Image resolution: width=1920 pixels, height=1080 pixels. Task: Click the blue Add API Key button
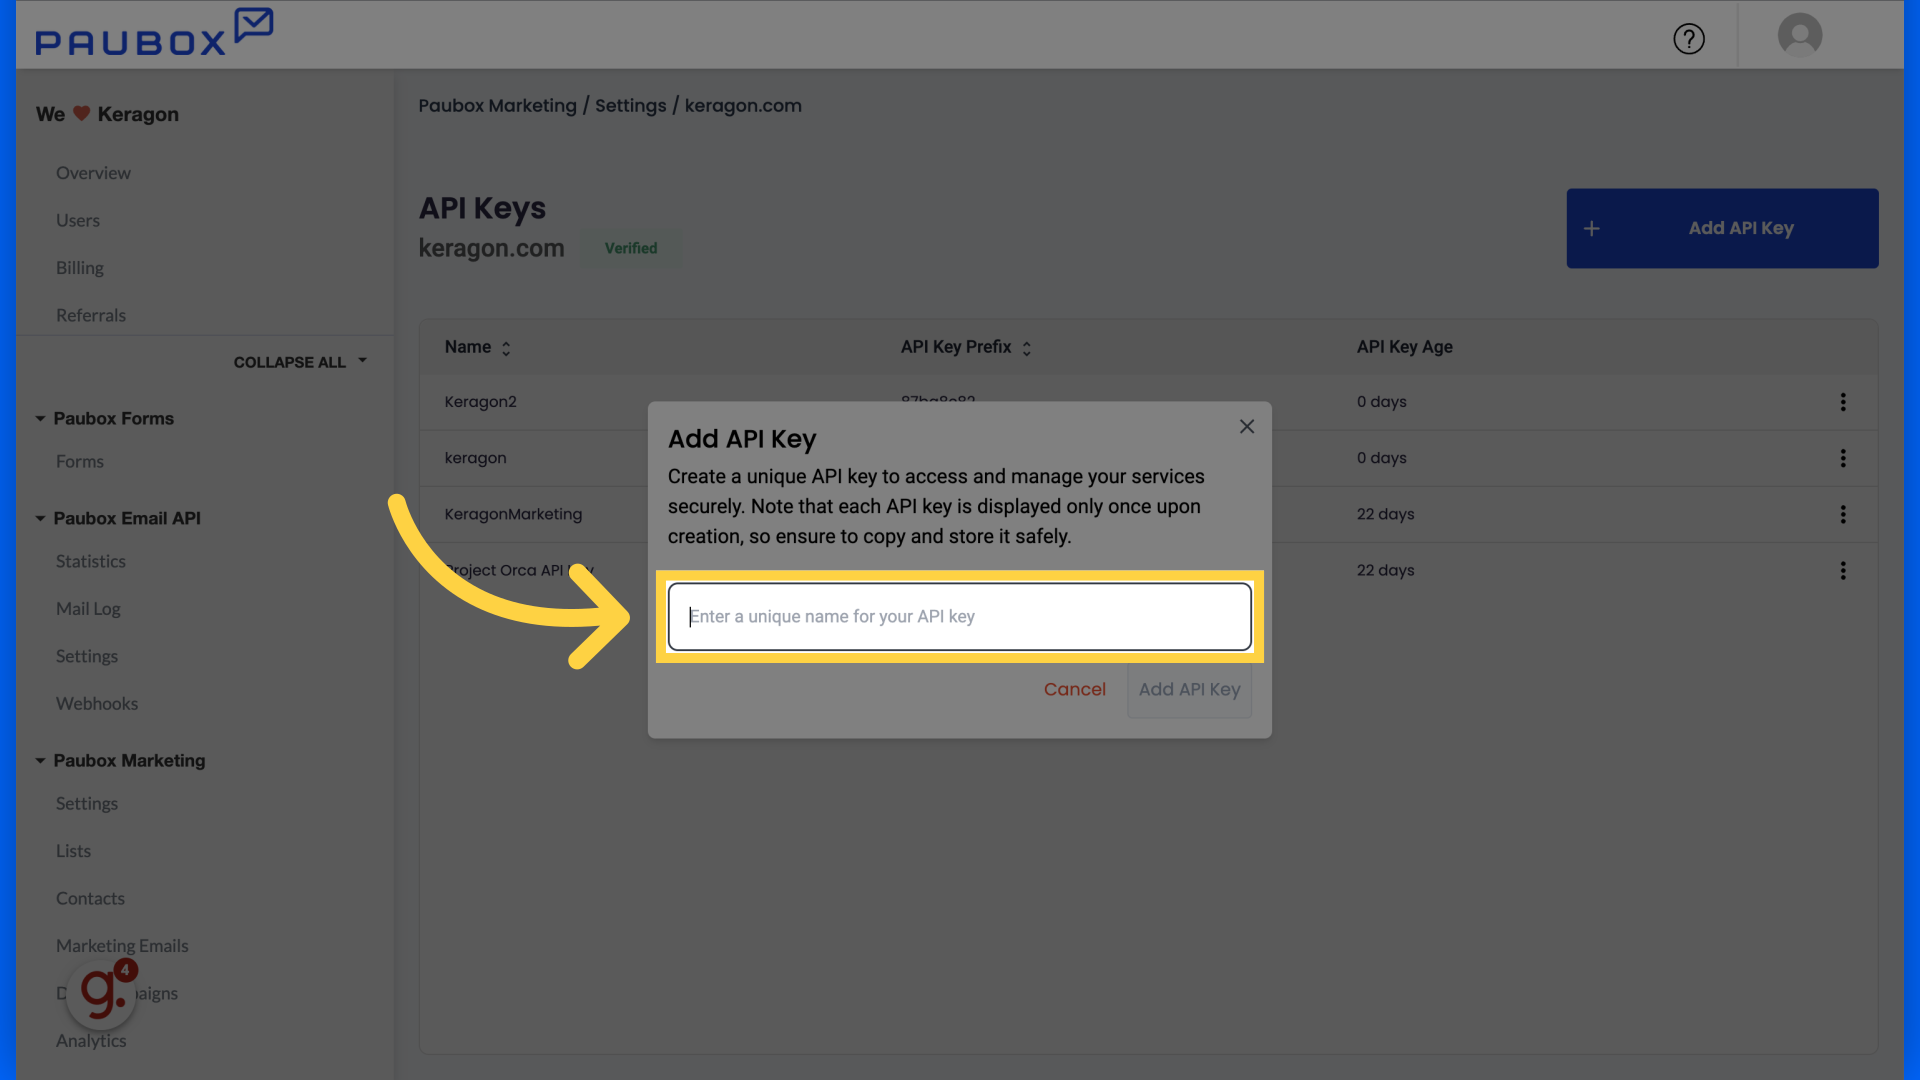(1722, 228)
